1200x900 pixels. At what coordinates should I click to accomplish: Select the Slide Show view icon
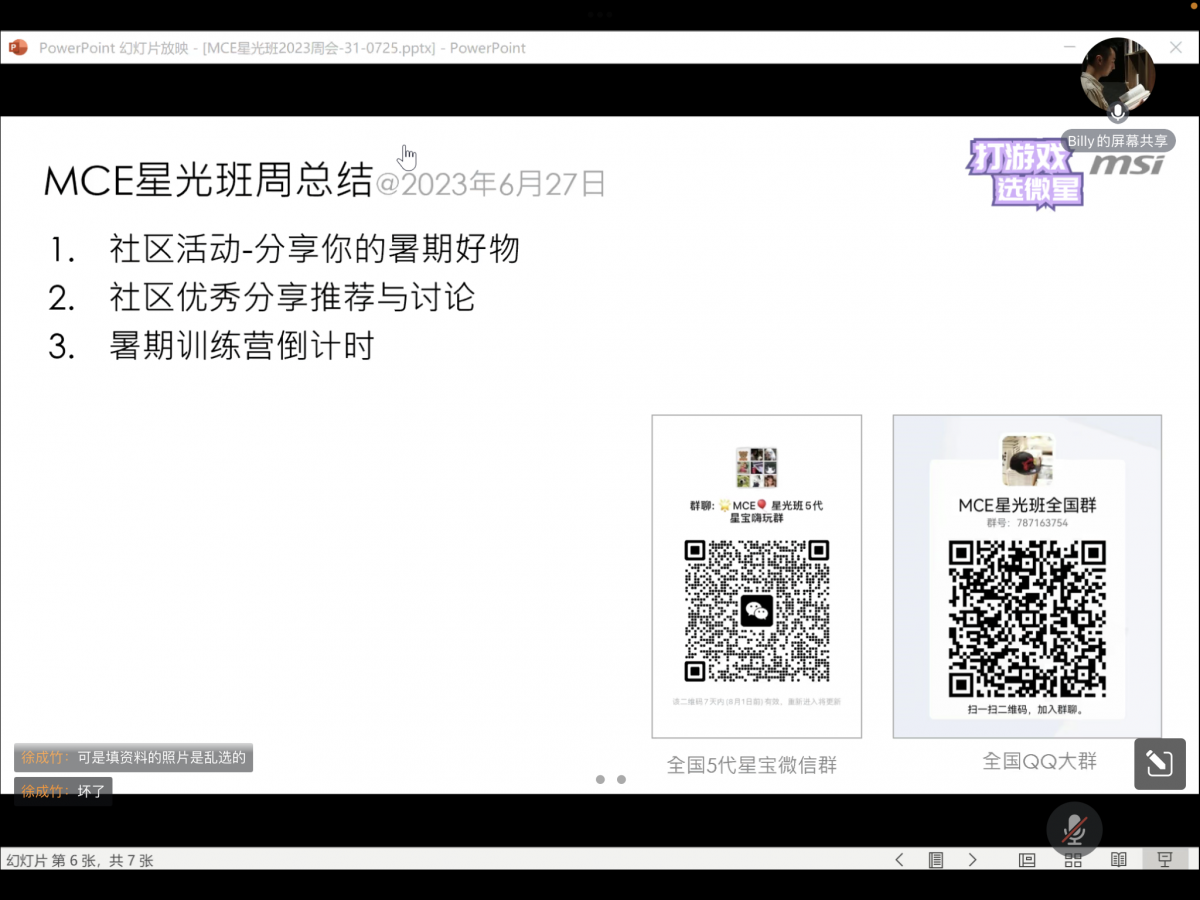[x=1165, y=860]
